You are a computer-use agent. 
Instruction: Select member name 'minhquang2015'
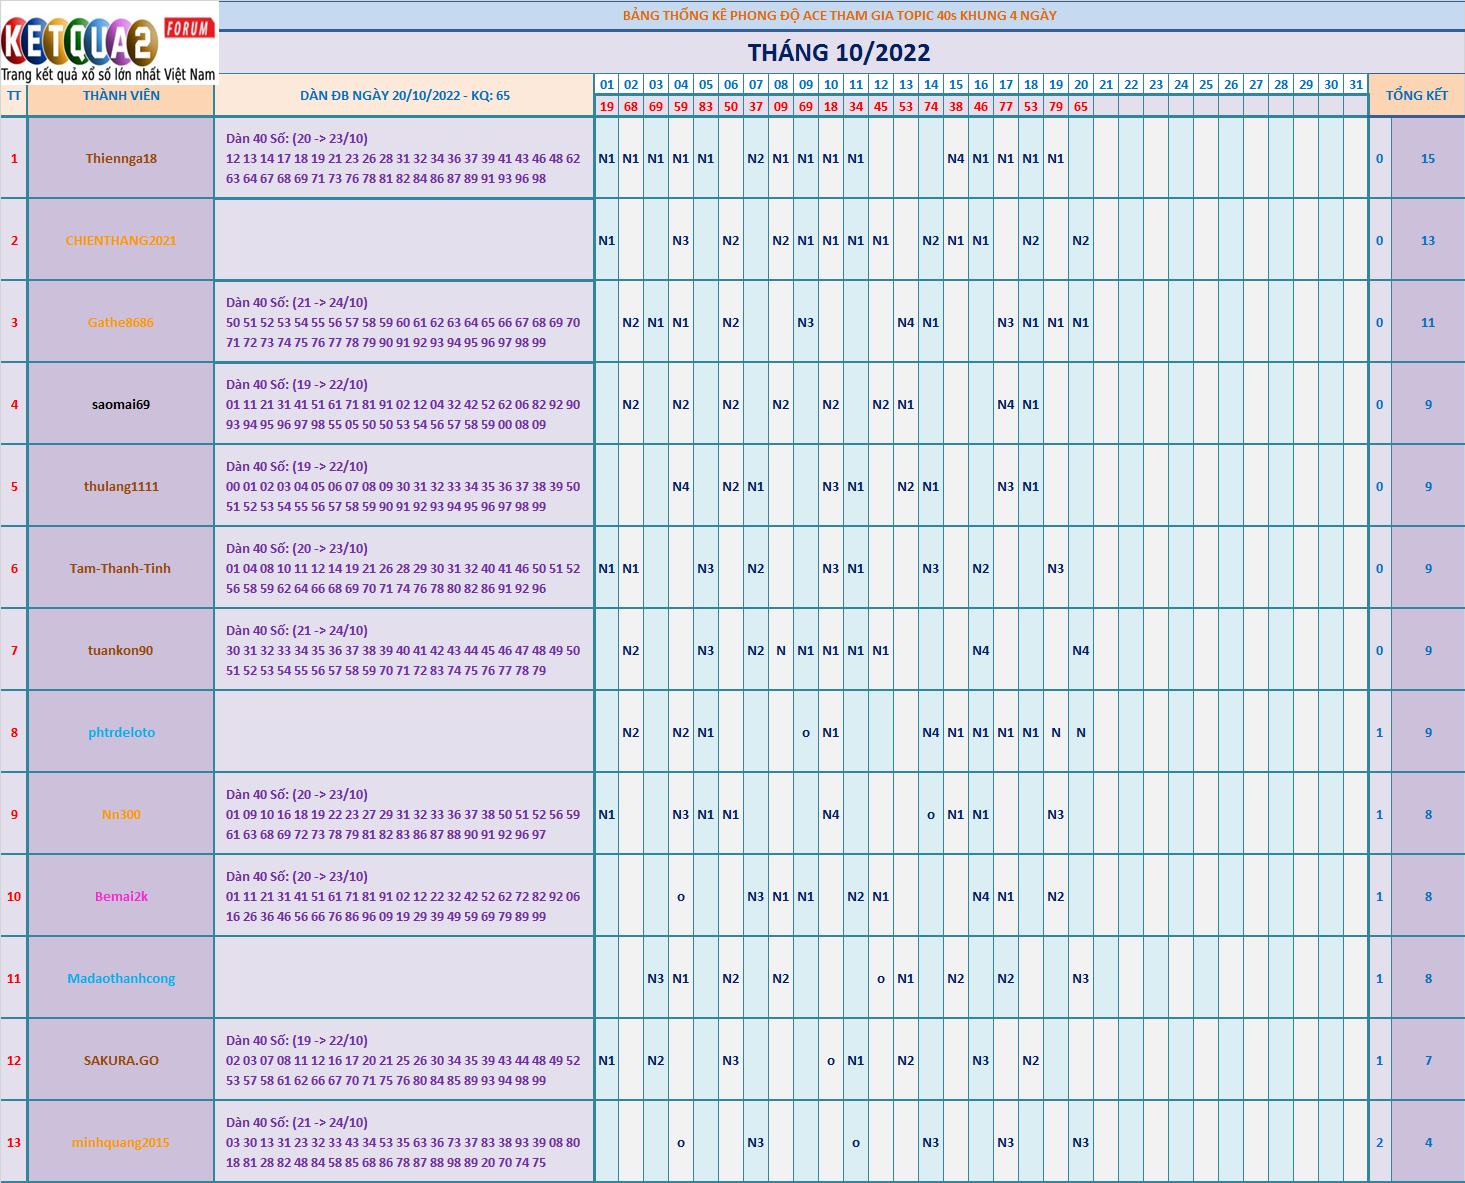coord(121,1142)
